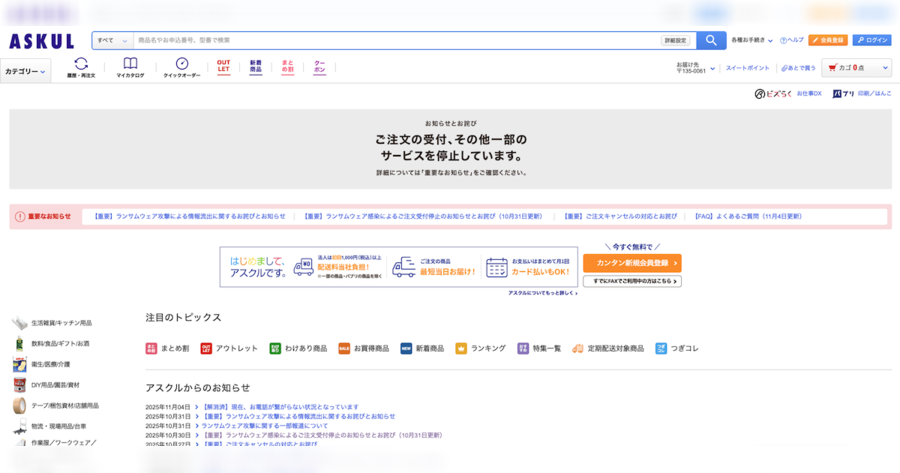
Task: Open the shopping cart カゴ
Action: [856, 68]
